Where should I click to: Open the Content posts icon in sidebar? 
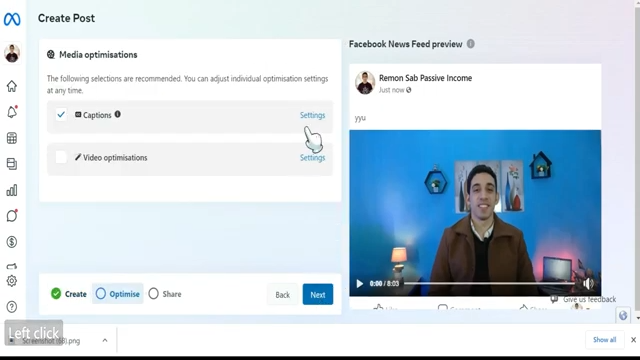click(12, 164)
